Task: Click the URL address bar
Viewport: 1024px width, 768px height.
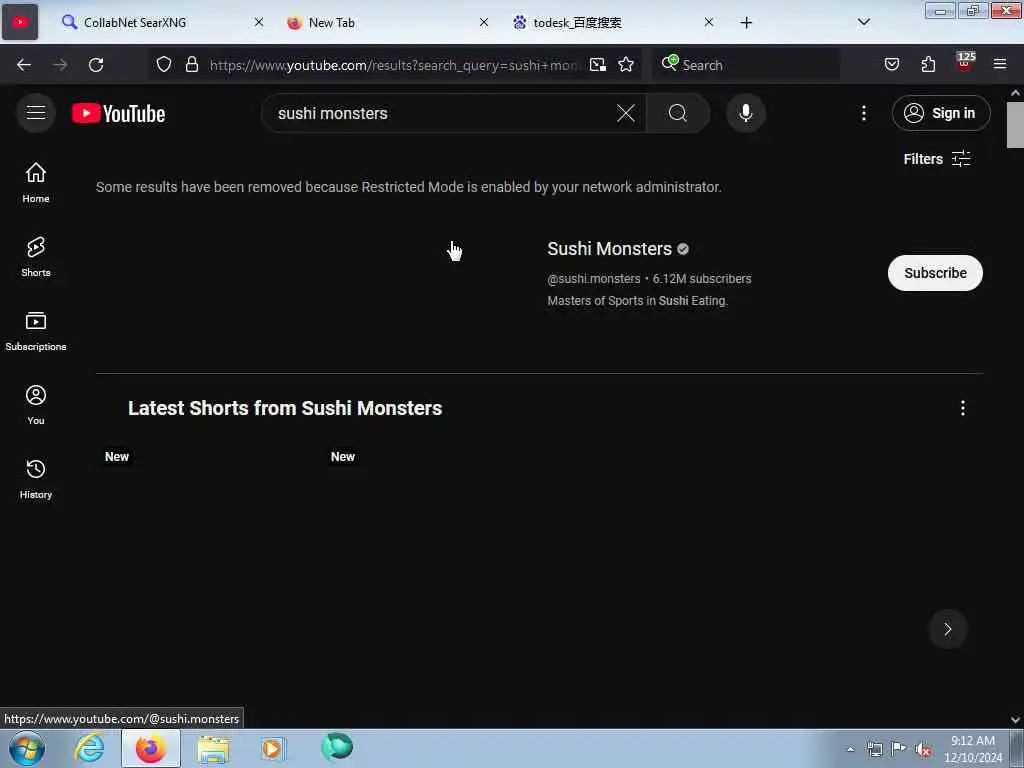Action: click(394, 65)
